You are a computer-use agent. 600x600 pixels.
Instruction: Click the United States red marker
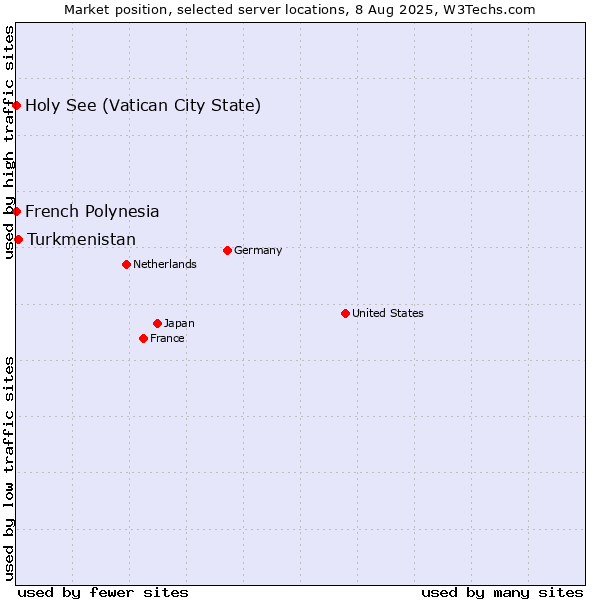(346, 314)
